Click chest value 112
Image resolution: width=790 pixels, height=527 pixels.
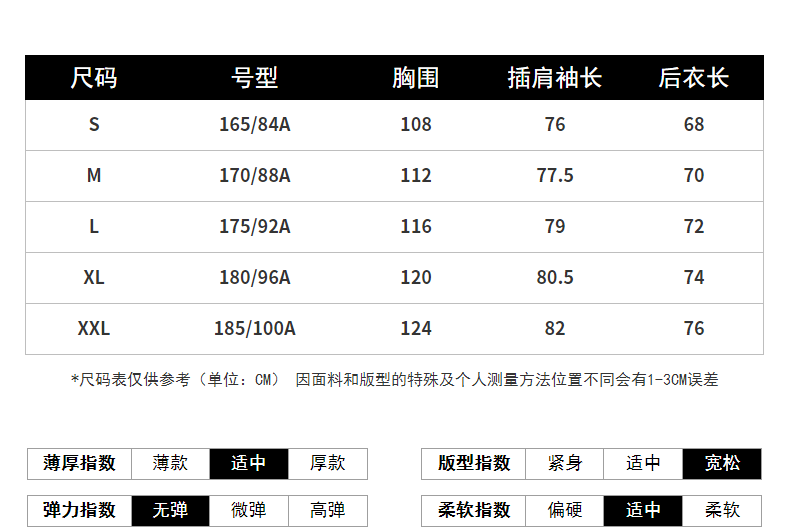(416, 175)
